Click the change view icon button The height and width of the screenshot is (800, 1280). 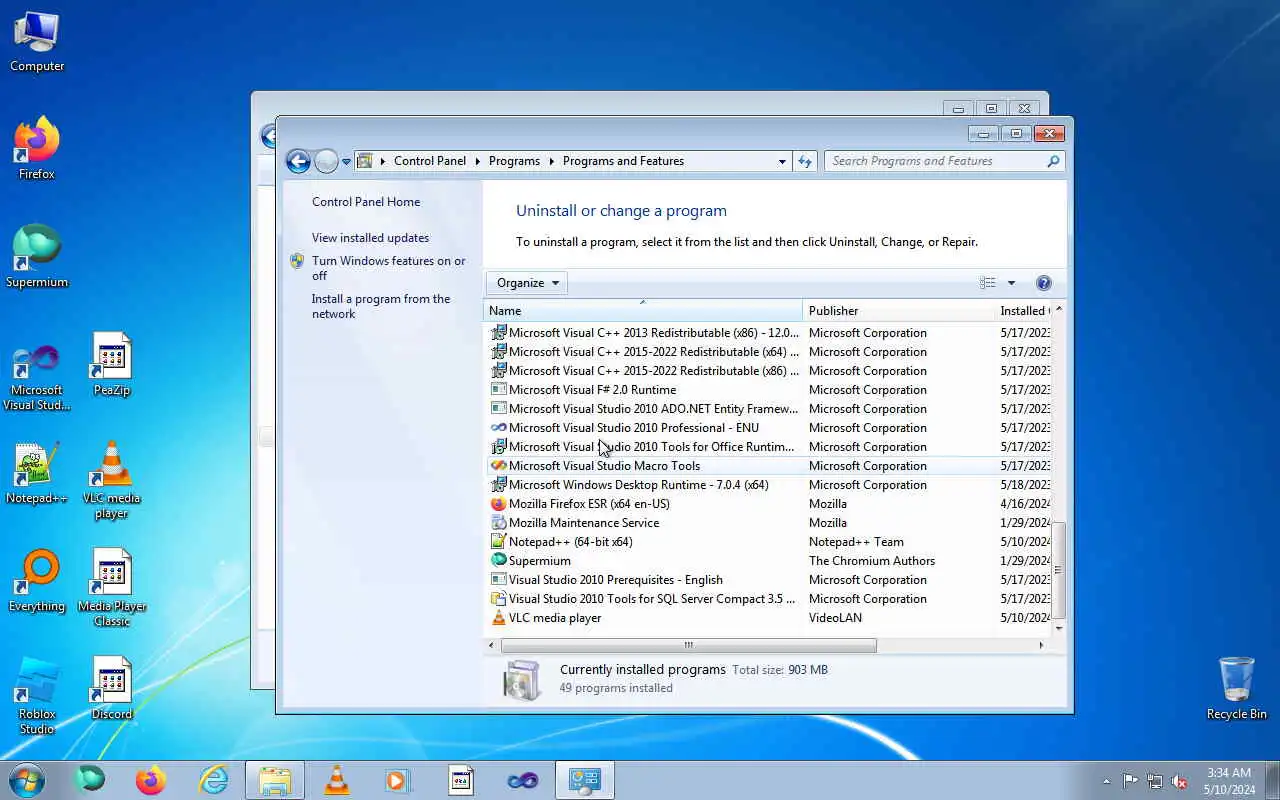(988, 283)
